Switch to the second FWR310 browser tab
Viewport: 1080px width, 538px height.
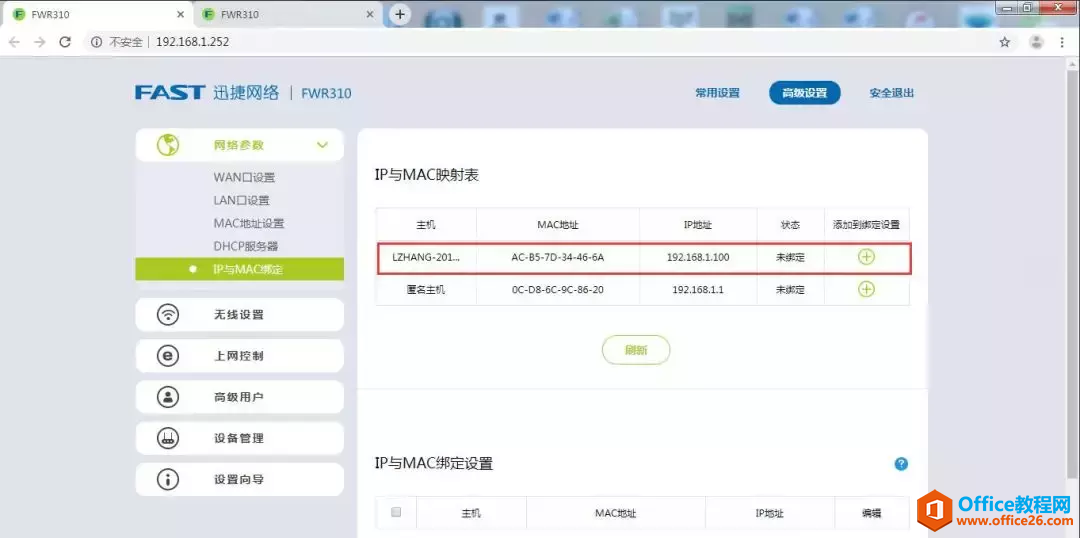click(286, 14)
